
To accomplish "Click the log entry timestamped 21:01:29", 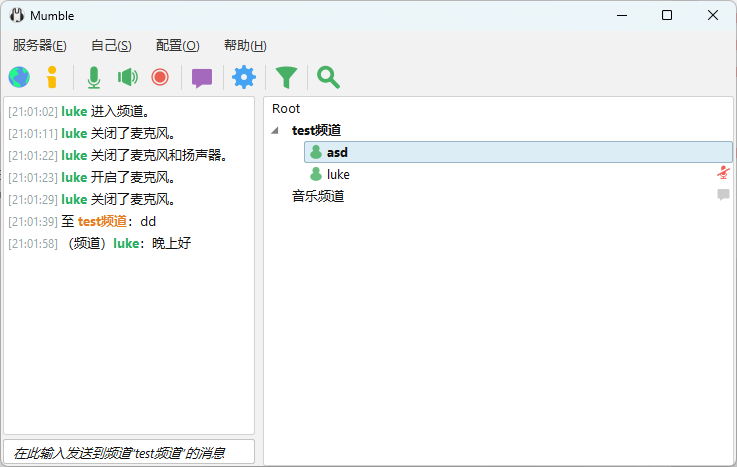I will 92,200.
